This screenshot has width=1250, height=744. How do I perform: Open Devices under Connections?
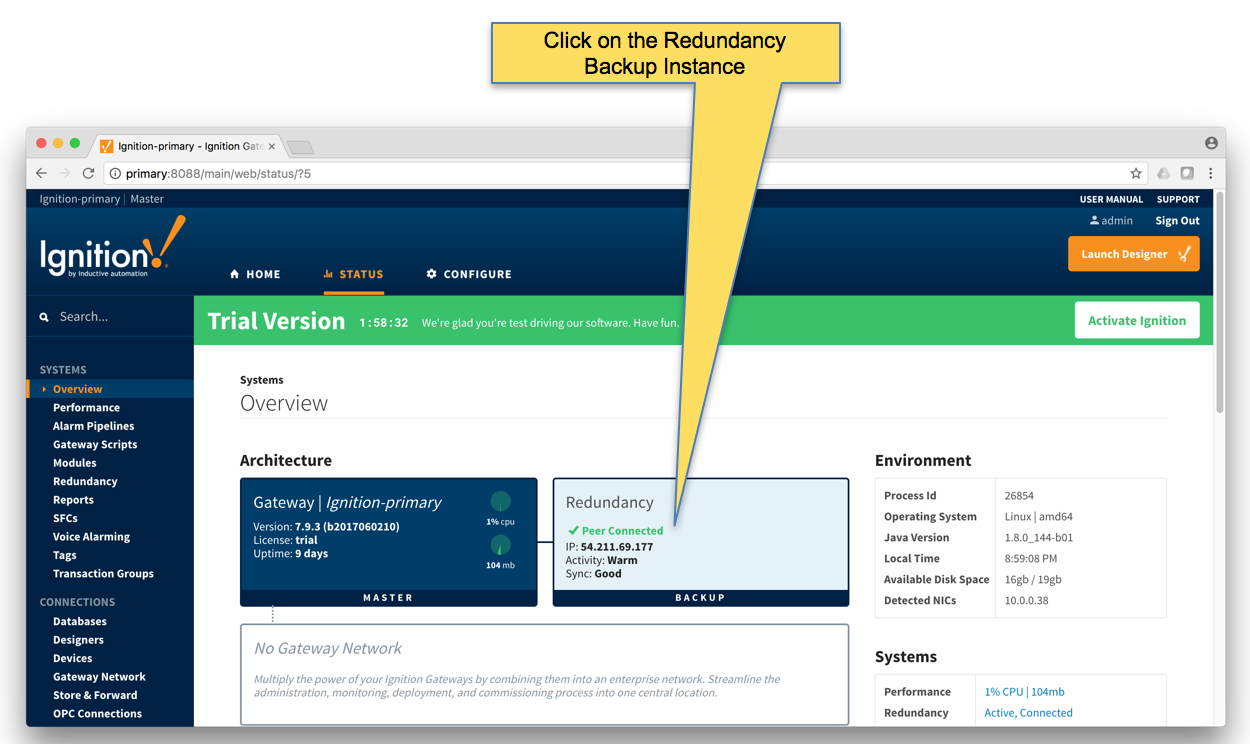tap(72, 659)
